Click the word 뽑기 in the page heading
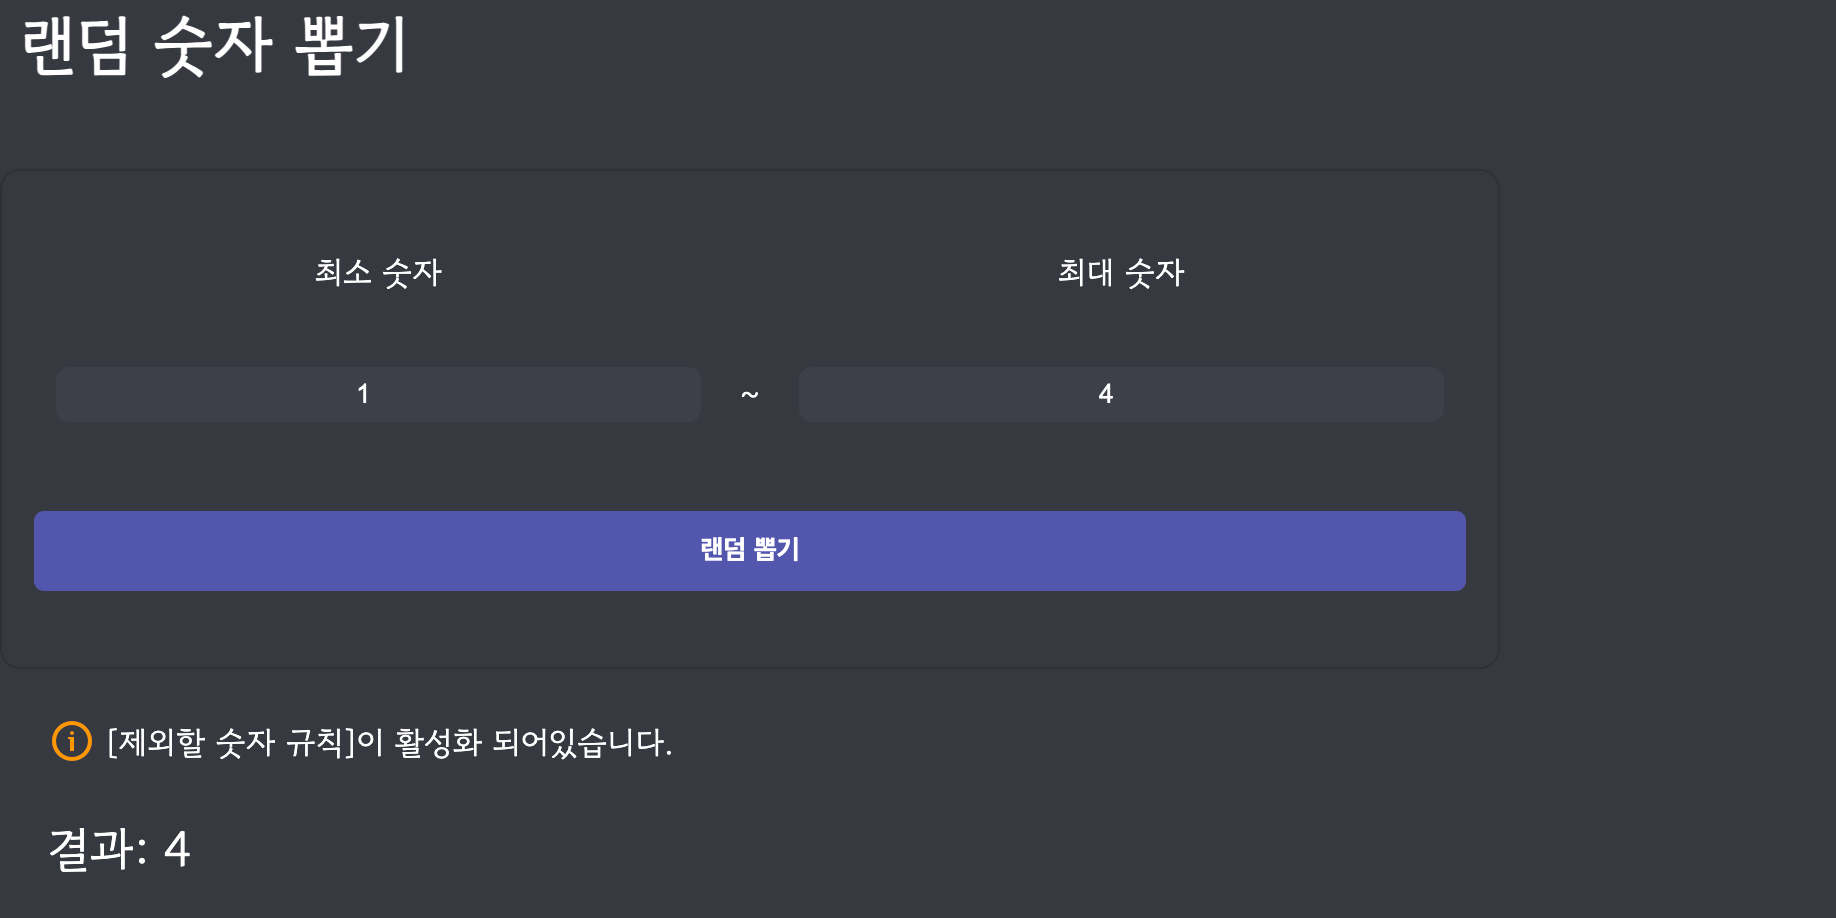 (x=351, y=46)
